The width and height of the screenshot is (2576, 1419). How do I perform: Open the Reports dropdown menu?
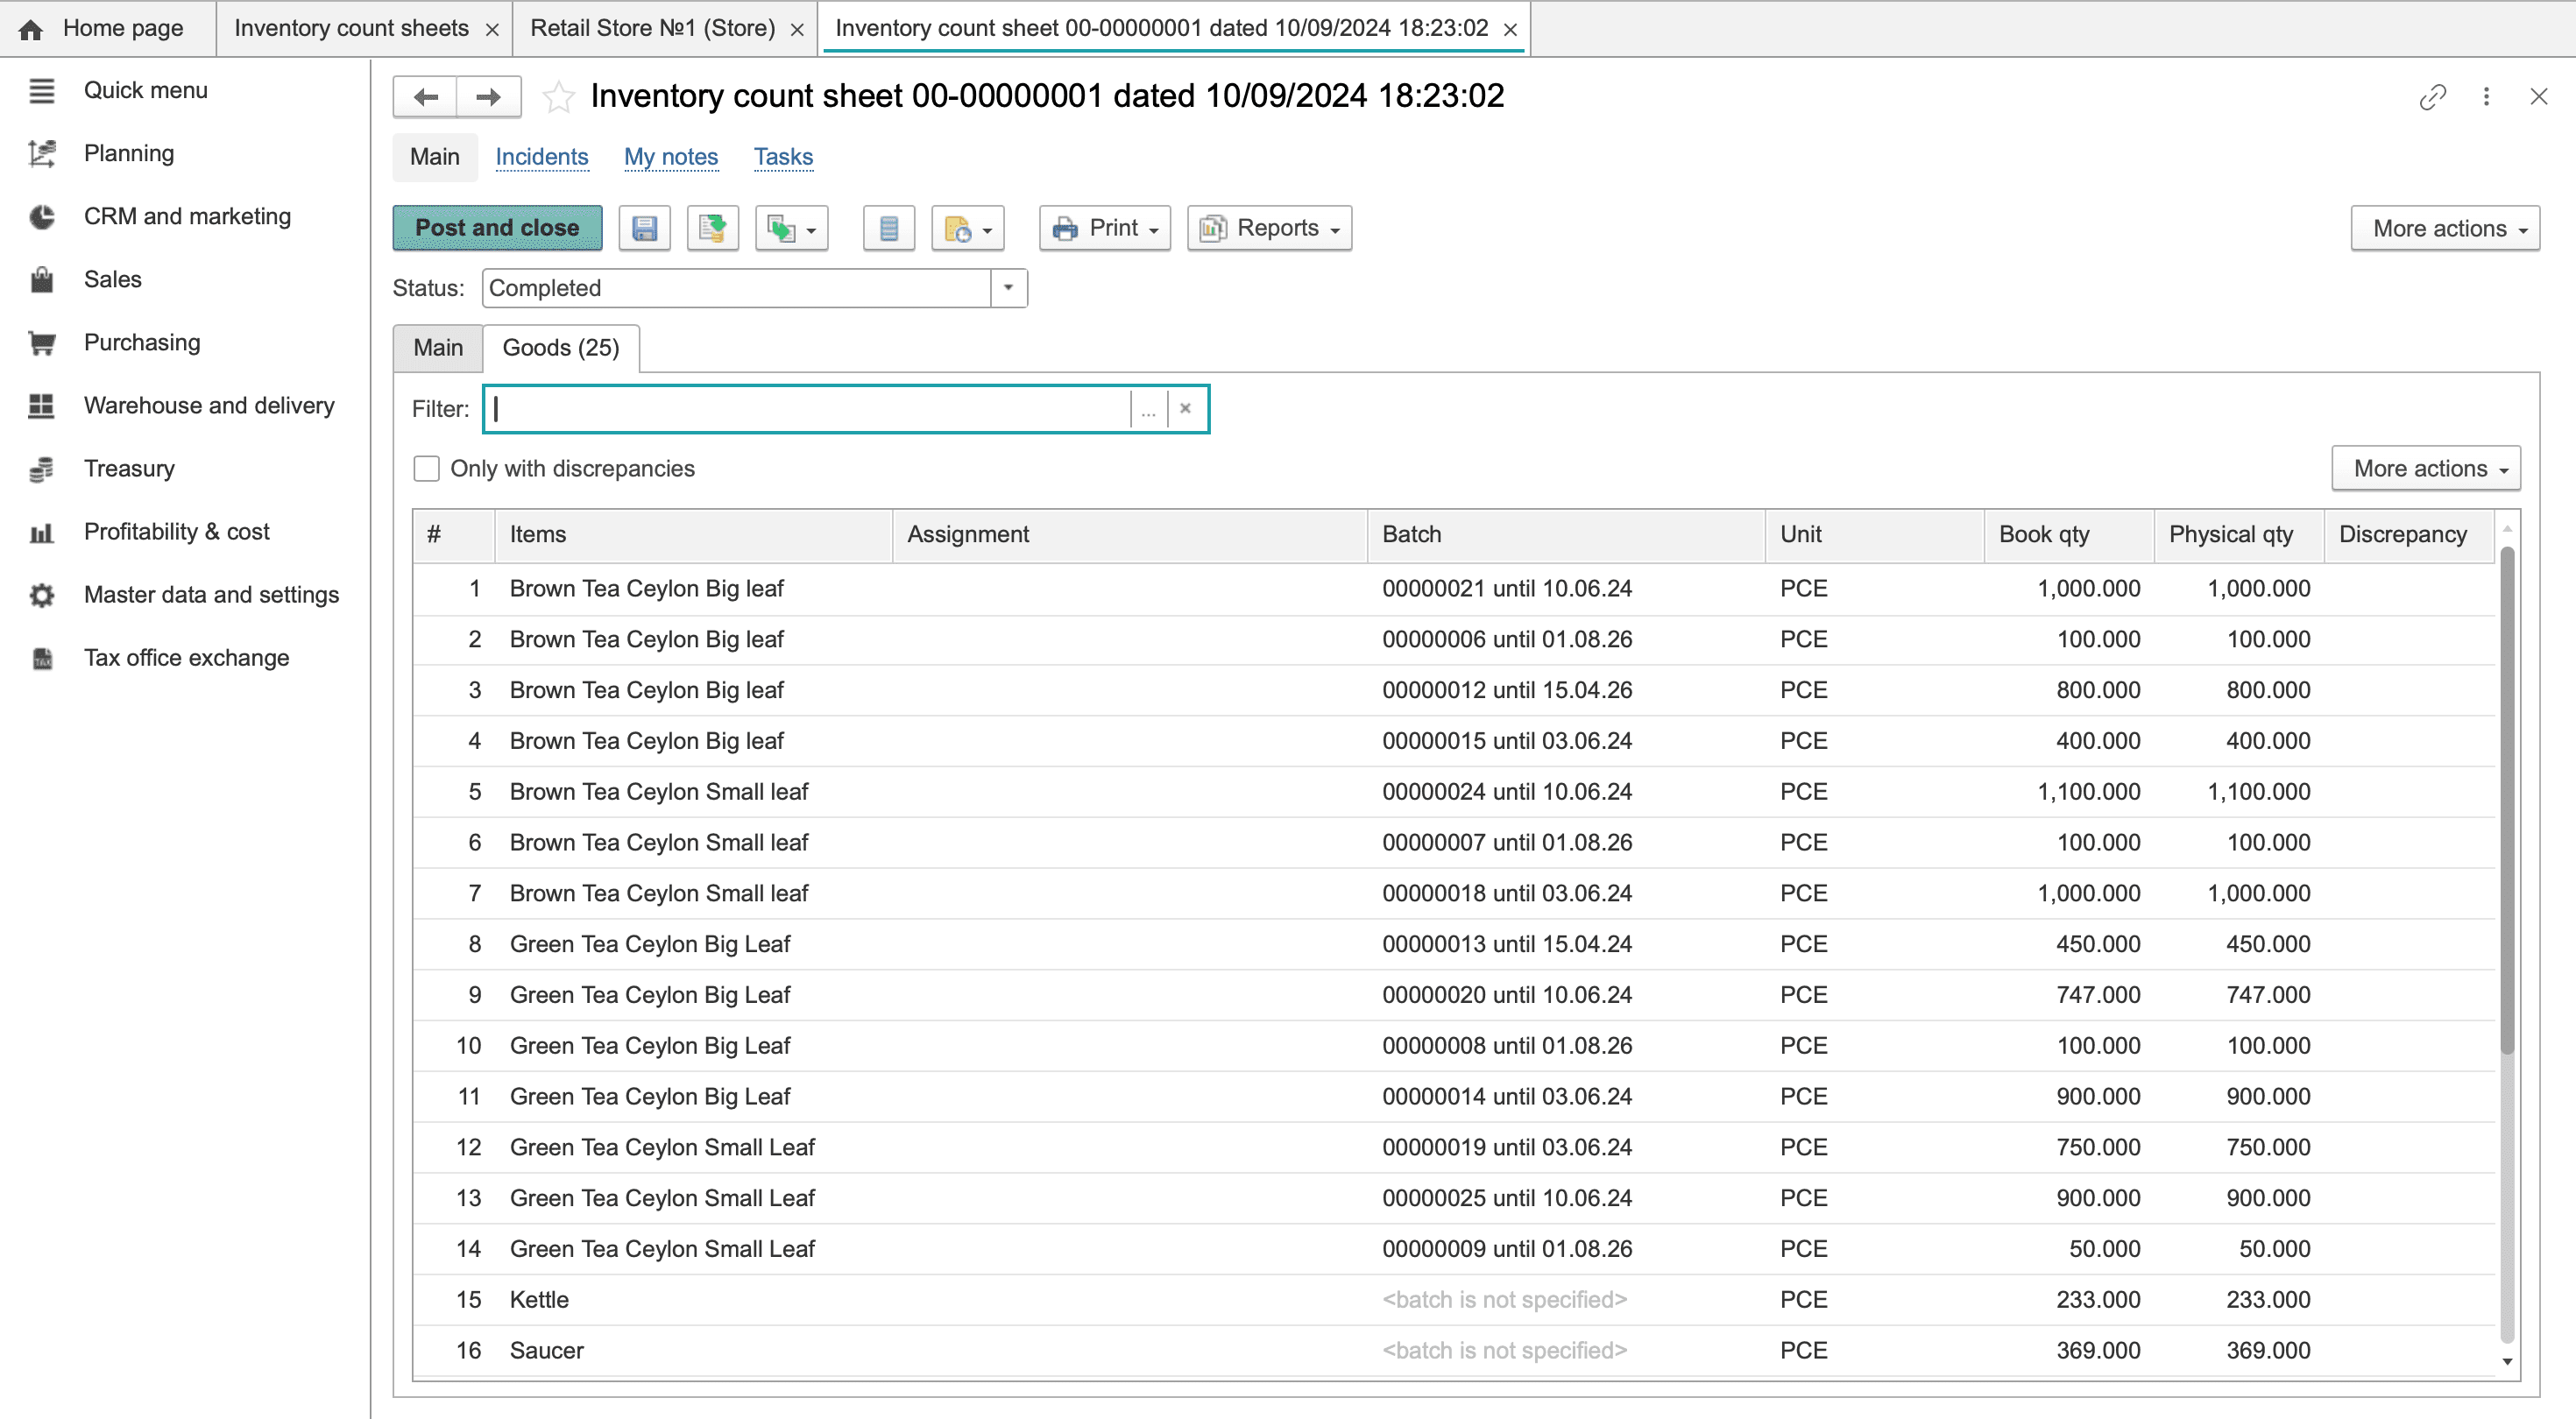pos(1269,228)
